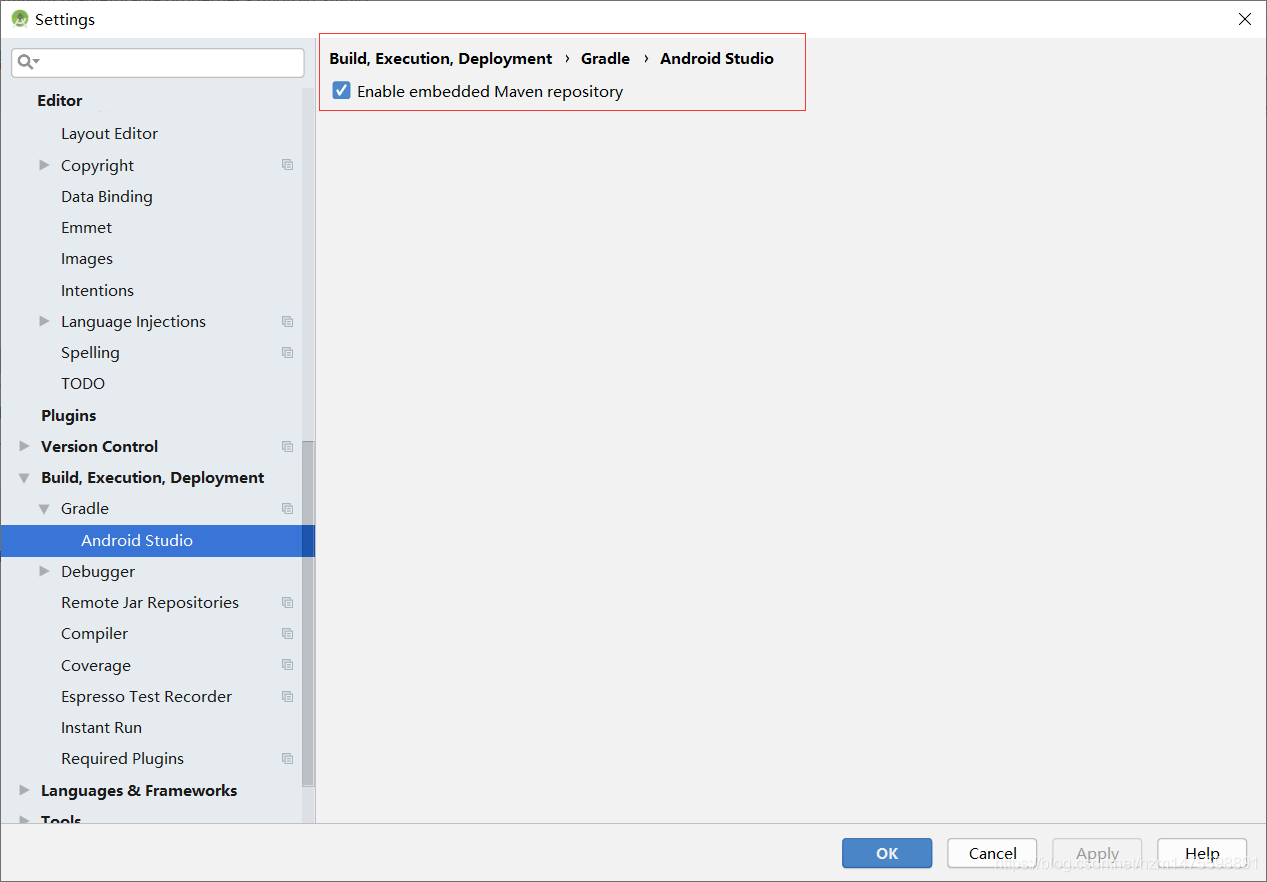Select Layout Editor settings page
This screenshot has width=1267, height=882.
pyautogui.click(x=109, y=133)
